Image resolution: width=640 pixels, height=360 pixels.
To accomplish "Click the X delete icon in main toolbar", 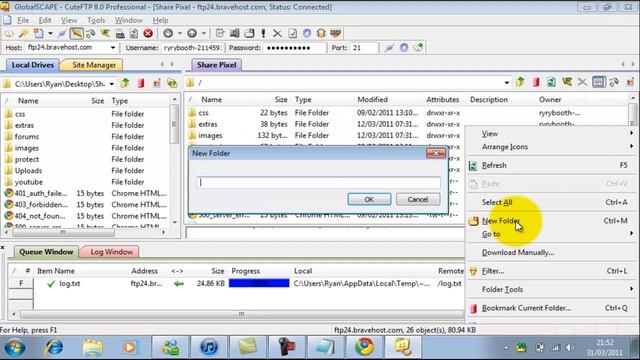I will coord(277,33).
